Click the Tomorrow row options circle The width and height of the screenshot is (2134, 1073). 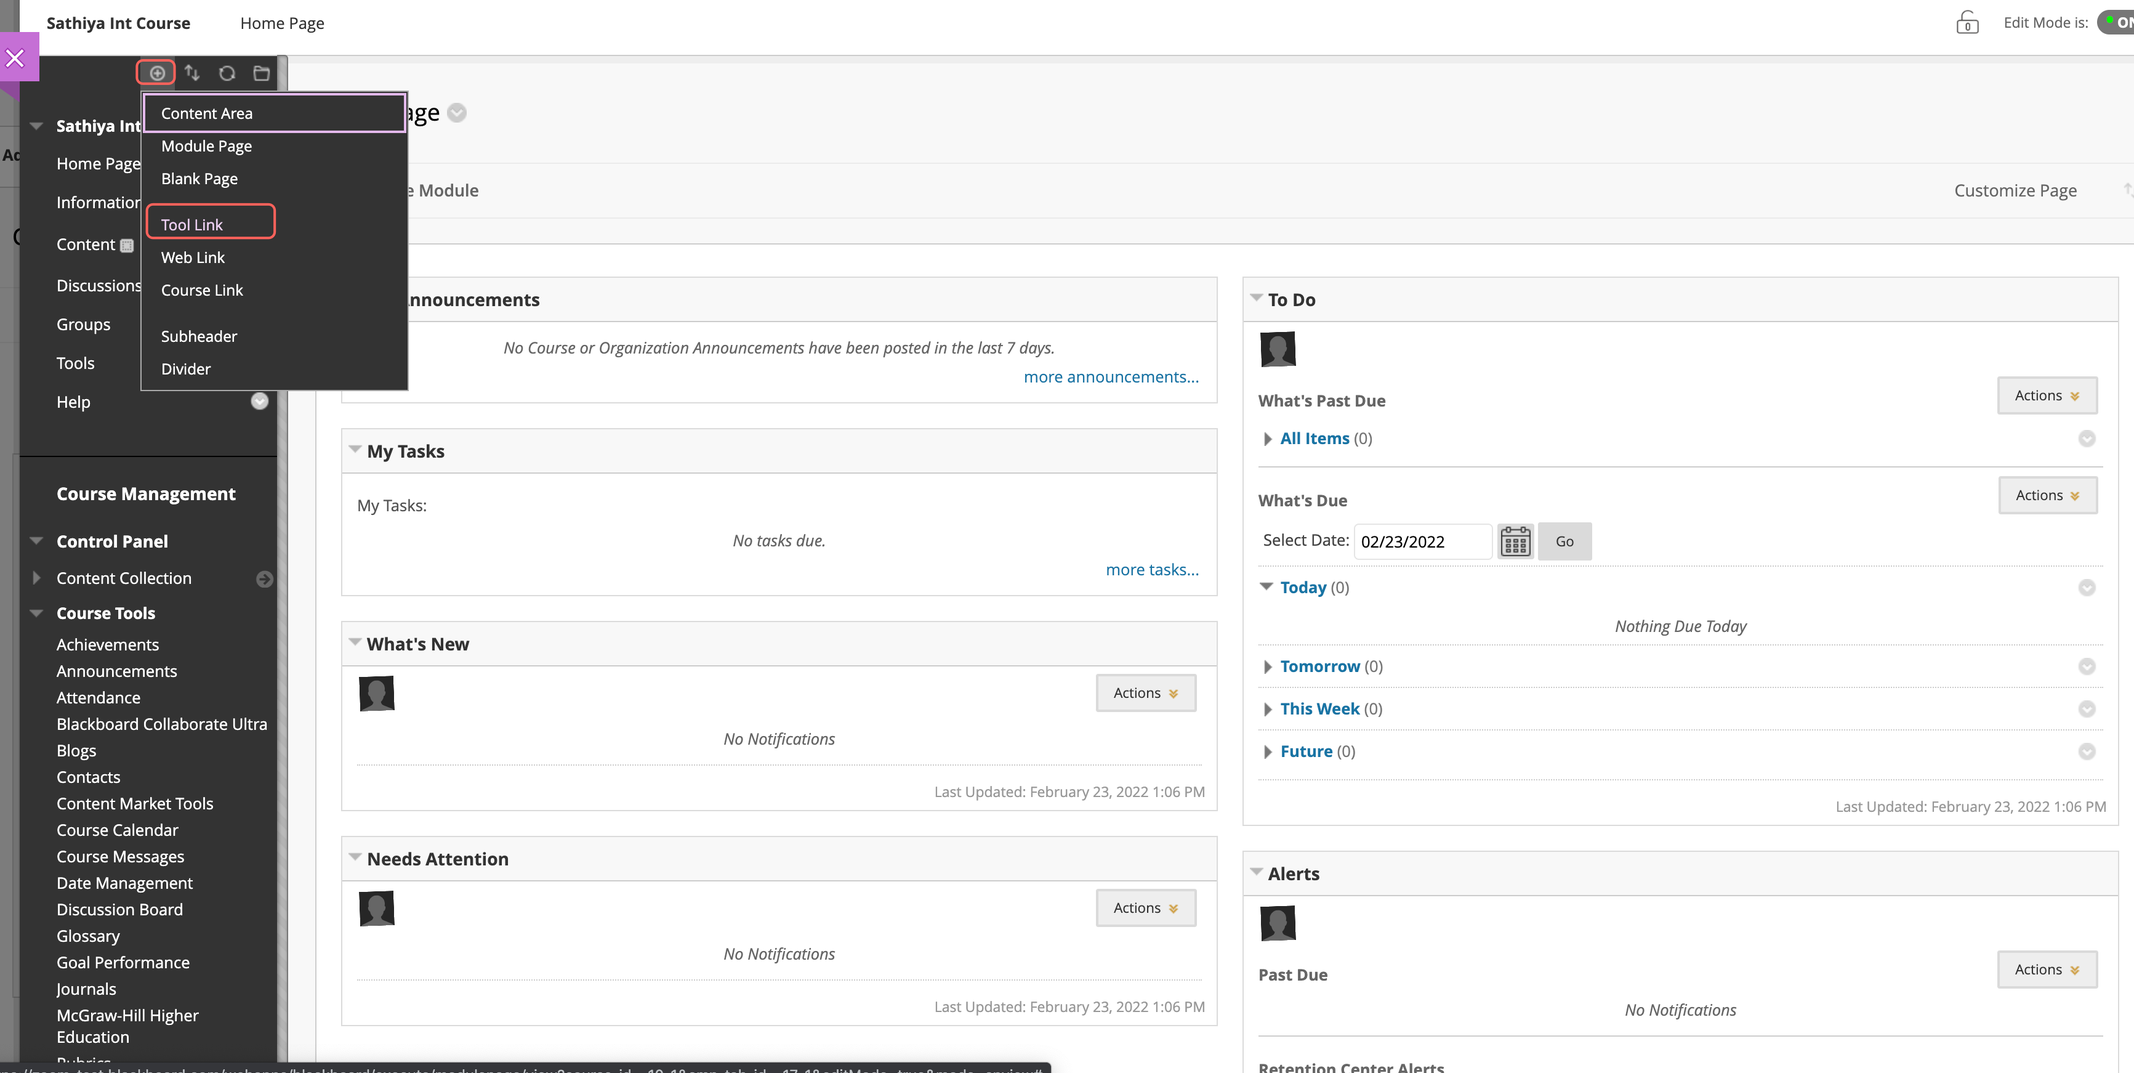[2087, 667]
